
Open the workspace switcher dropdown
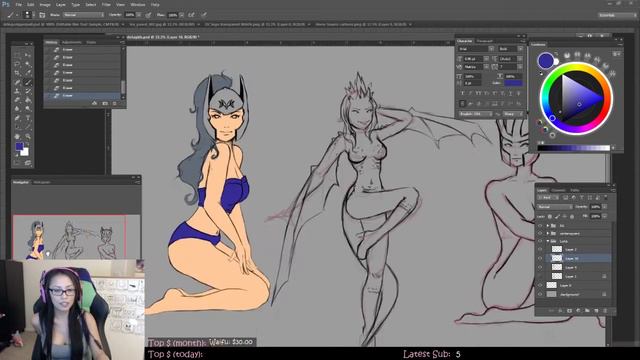pyautogui.click(x=618, y=15)
